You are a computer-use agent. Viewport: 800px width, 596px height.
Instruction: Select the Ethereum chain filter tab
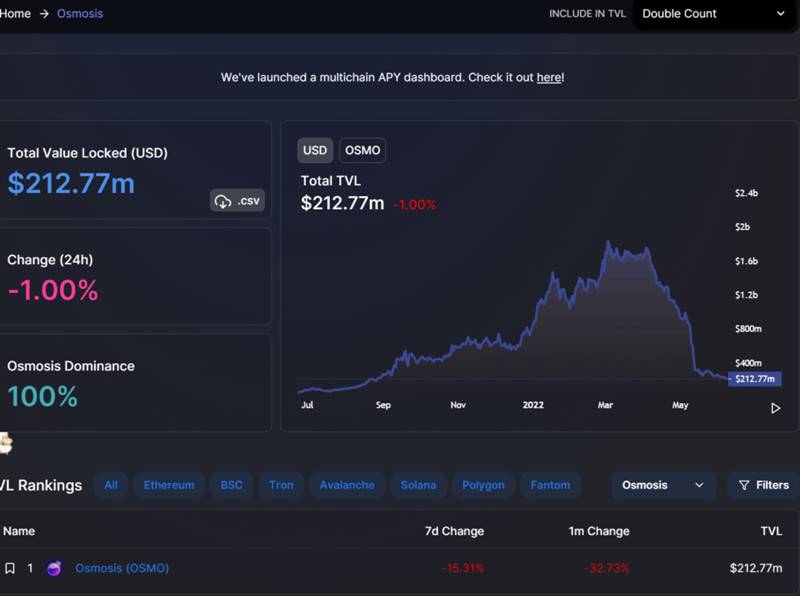[x=169, y=485]
